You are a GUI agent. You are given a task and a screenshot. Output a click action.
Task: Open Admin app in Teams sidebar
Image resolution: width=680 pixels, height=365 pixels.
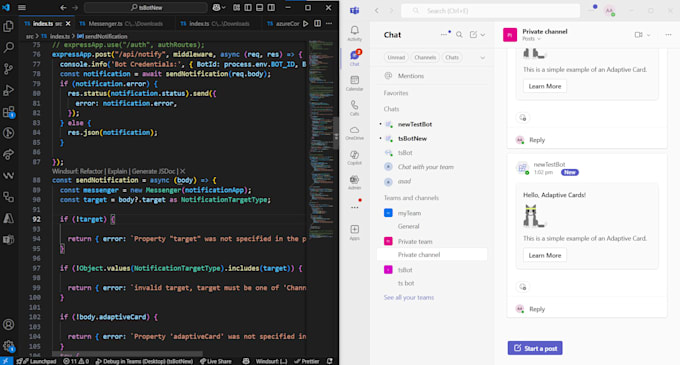tap(354, 182)
